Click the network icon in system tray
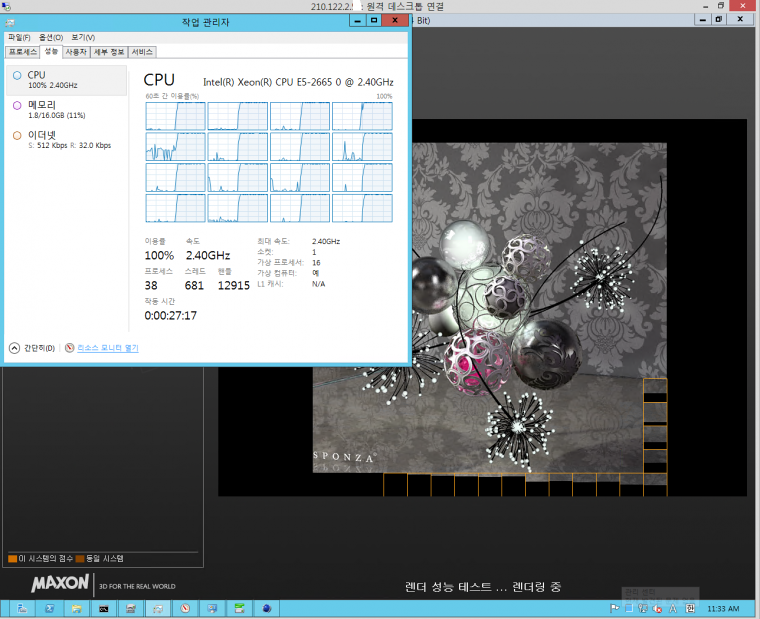Viewport: 760px width, 619px height. pos(643,608)
